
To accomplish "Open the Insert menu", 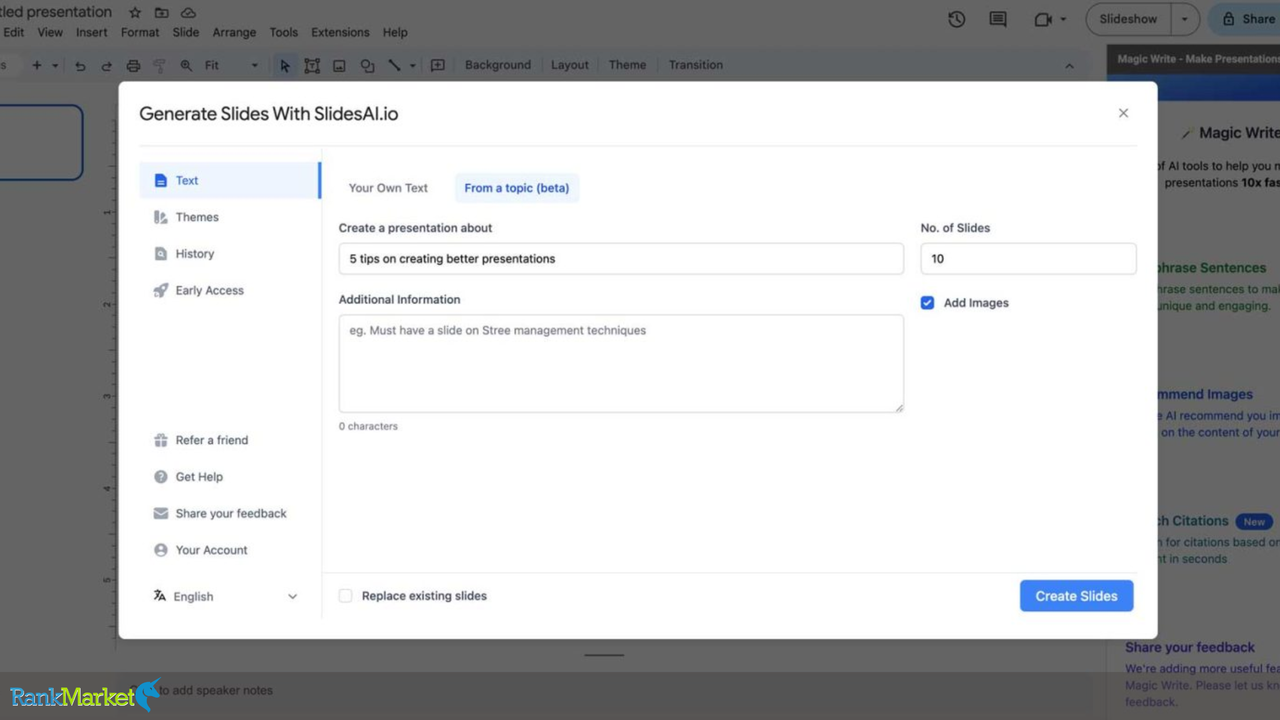I will (91, 32).
